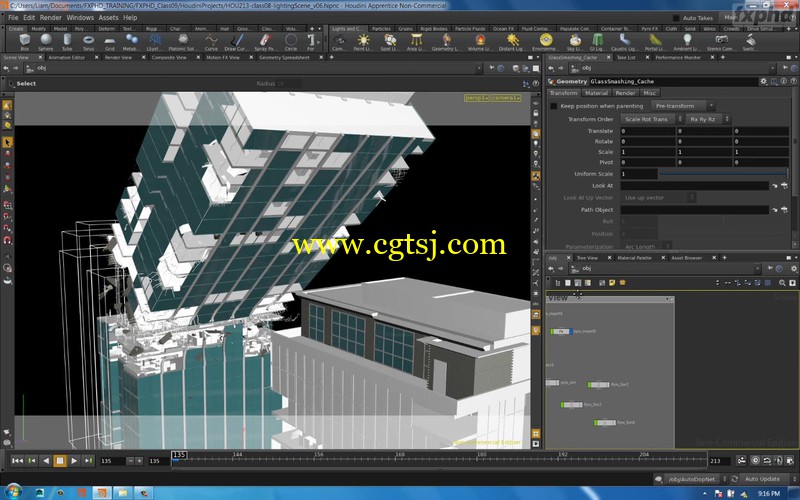Viewport: 800px width, 500px height.
Task: Add a Volume Light
Action: [480, 42]
